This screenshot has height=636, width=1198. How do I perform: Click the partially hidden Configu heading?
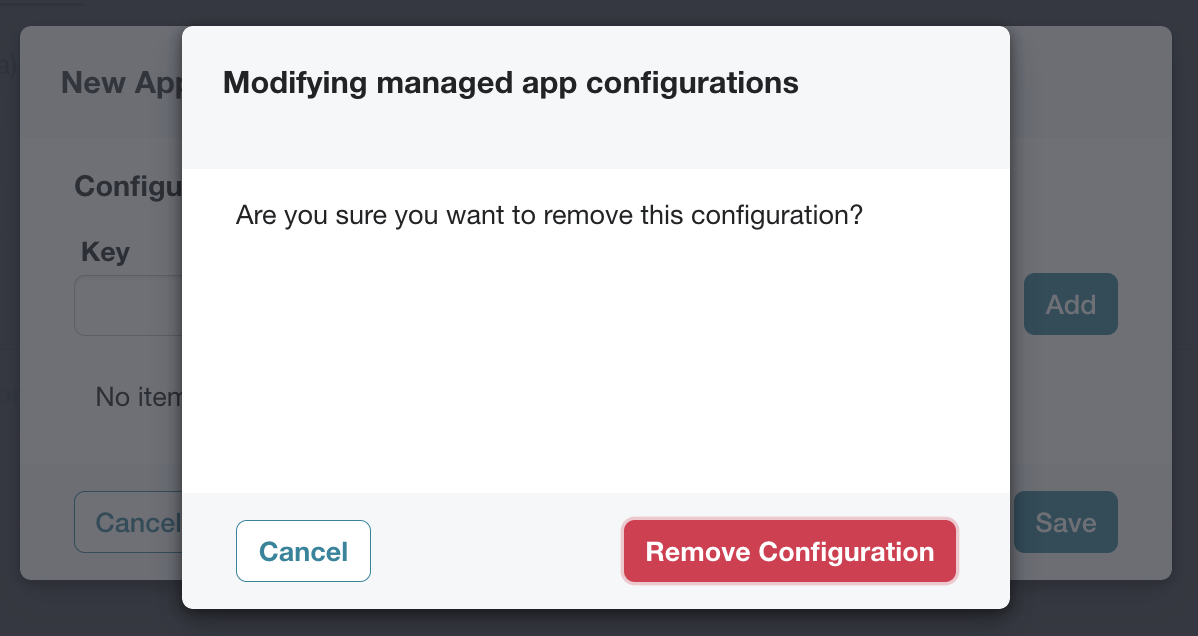[128, 187]
